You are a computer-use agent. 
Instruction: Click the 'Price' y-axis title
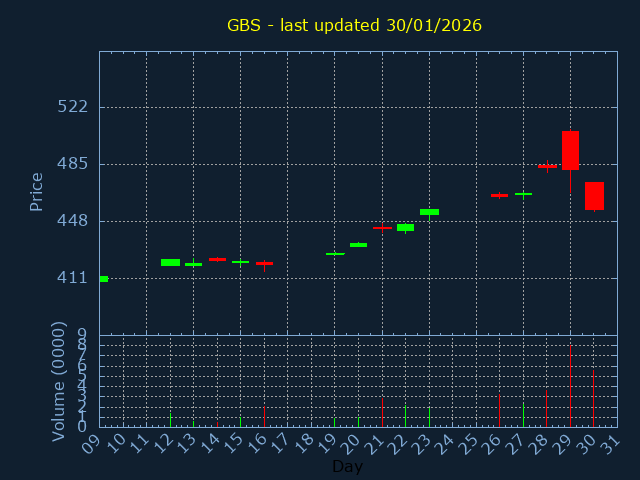37,191
